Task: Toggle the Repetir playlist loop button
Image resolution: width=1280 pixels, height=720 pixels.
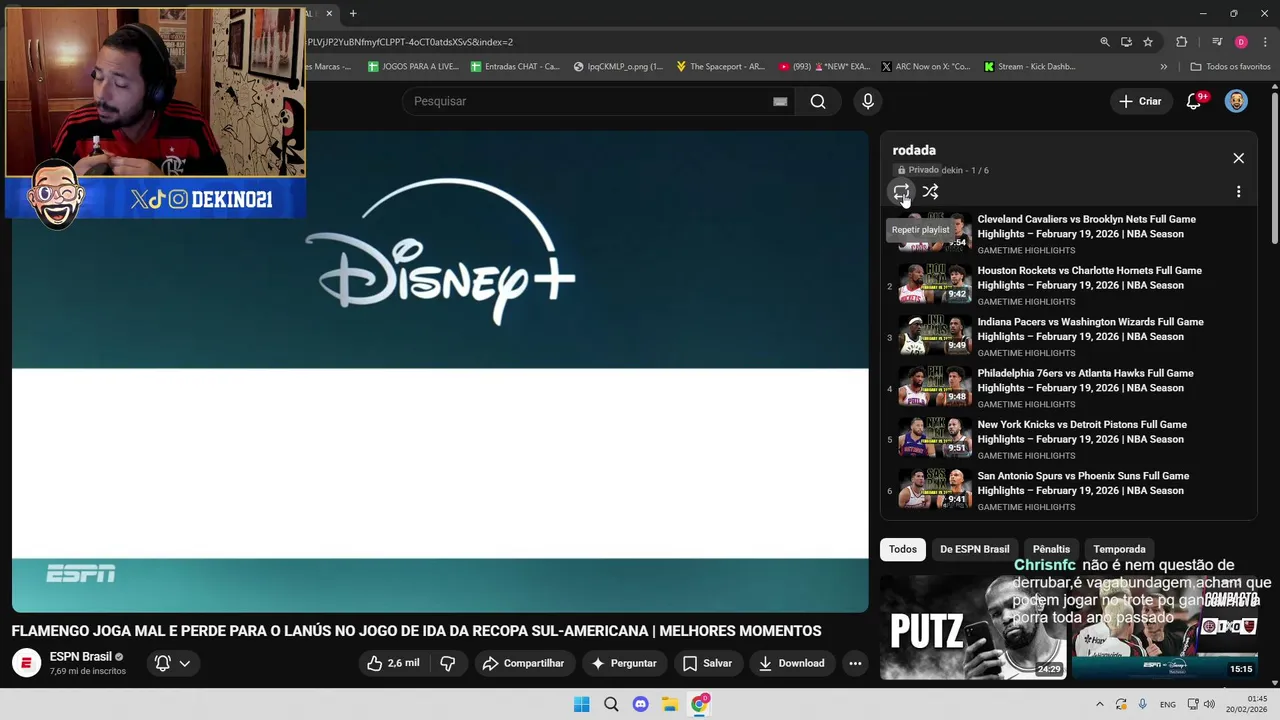Action: coord(901,191)
